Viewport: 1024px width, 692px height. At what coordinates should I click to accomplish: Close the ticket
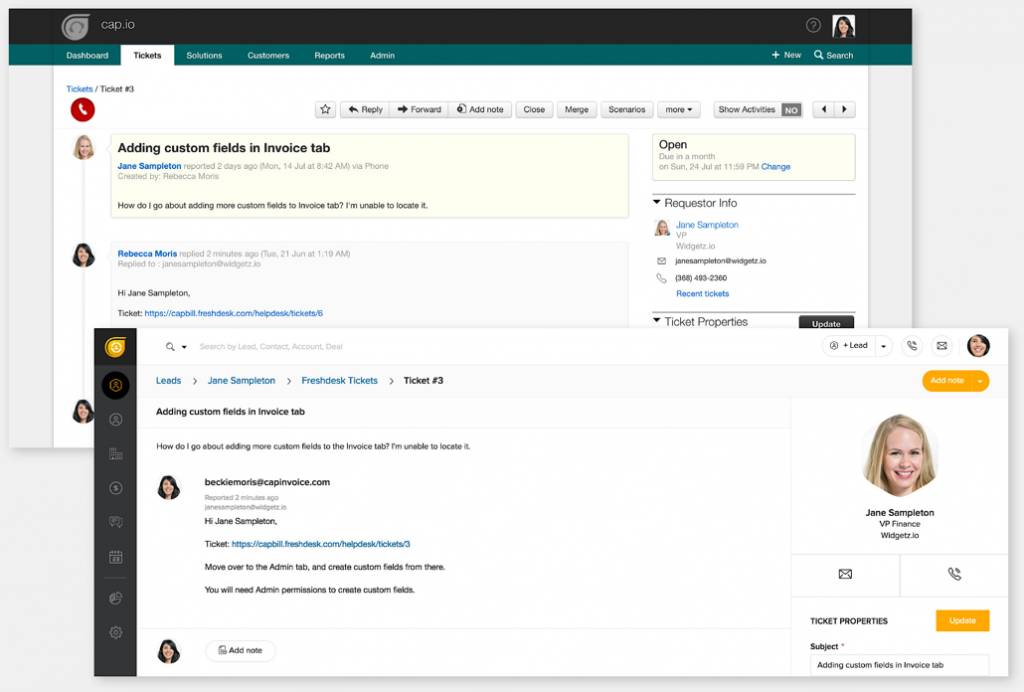point(534,110)
